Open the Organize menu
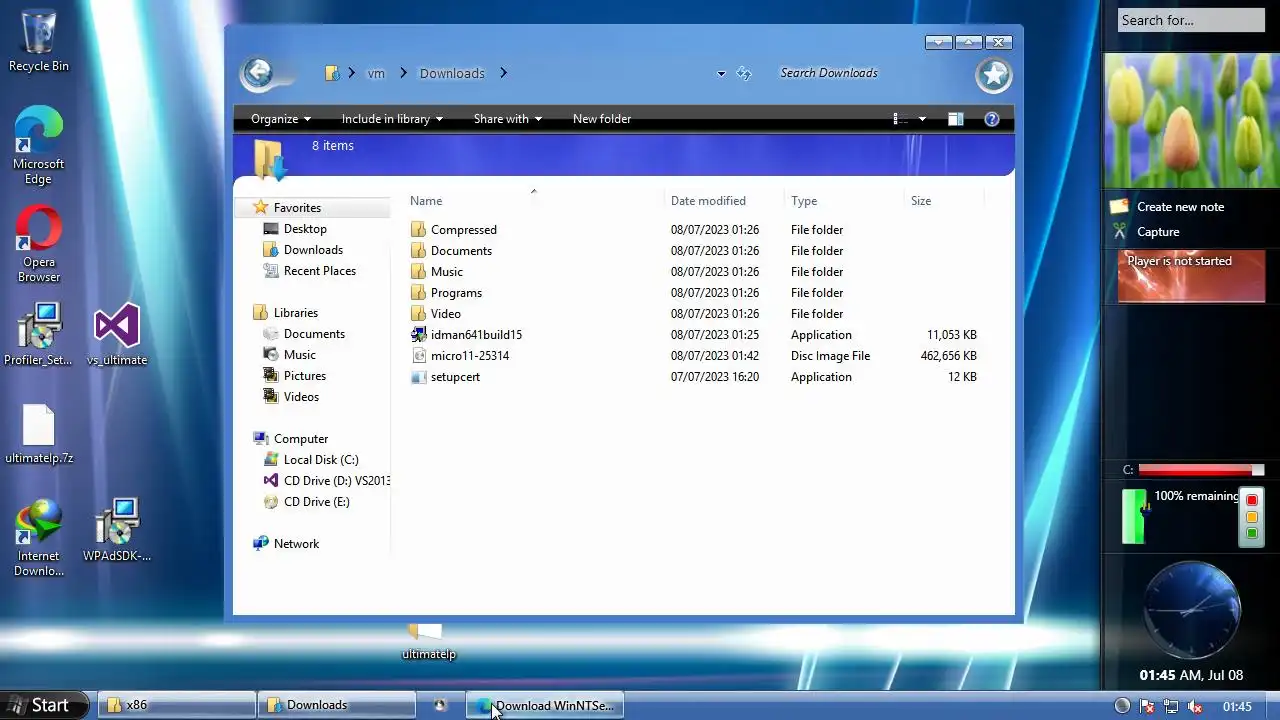The width and height of the screenshot is (1280, 720). pos(281,119)
